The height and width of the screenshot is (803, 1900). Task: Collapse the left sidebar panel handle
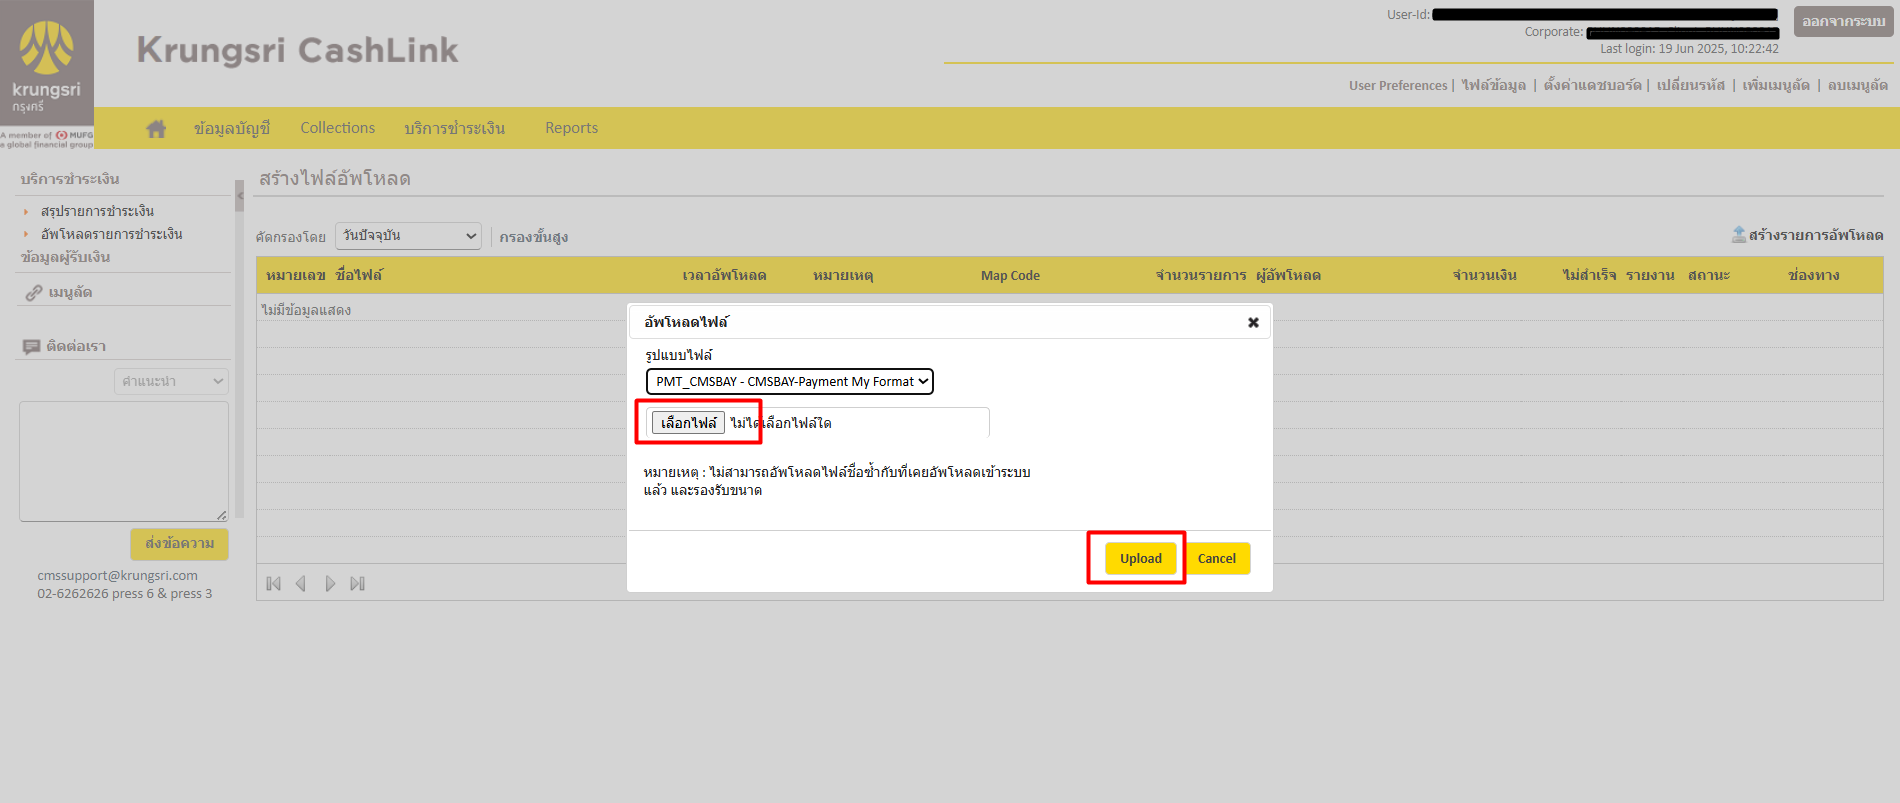tap(240, 195)
